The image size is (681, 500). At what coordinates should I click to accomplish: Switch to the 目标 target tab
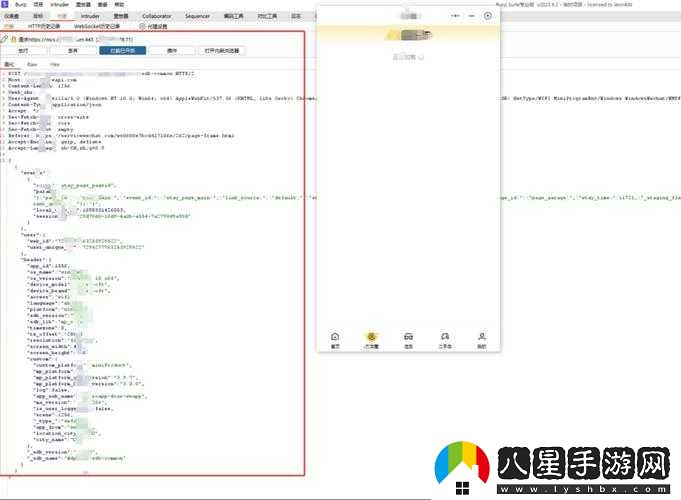pyautogui.click(x=38, y=16)
